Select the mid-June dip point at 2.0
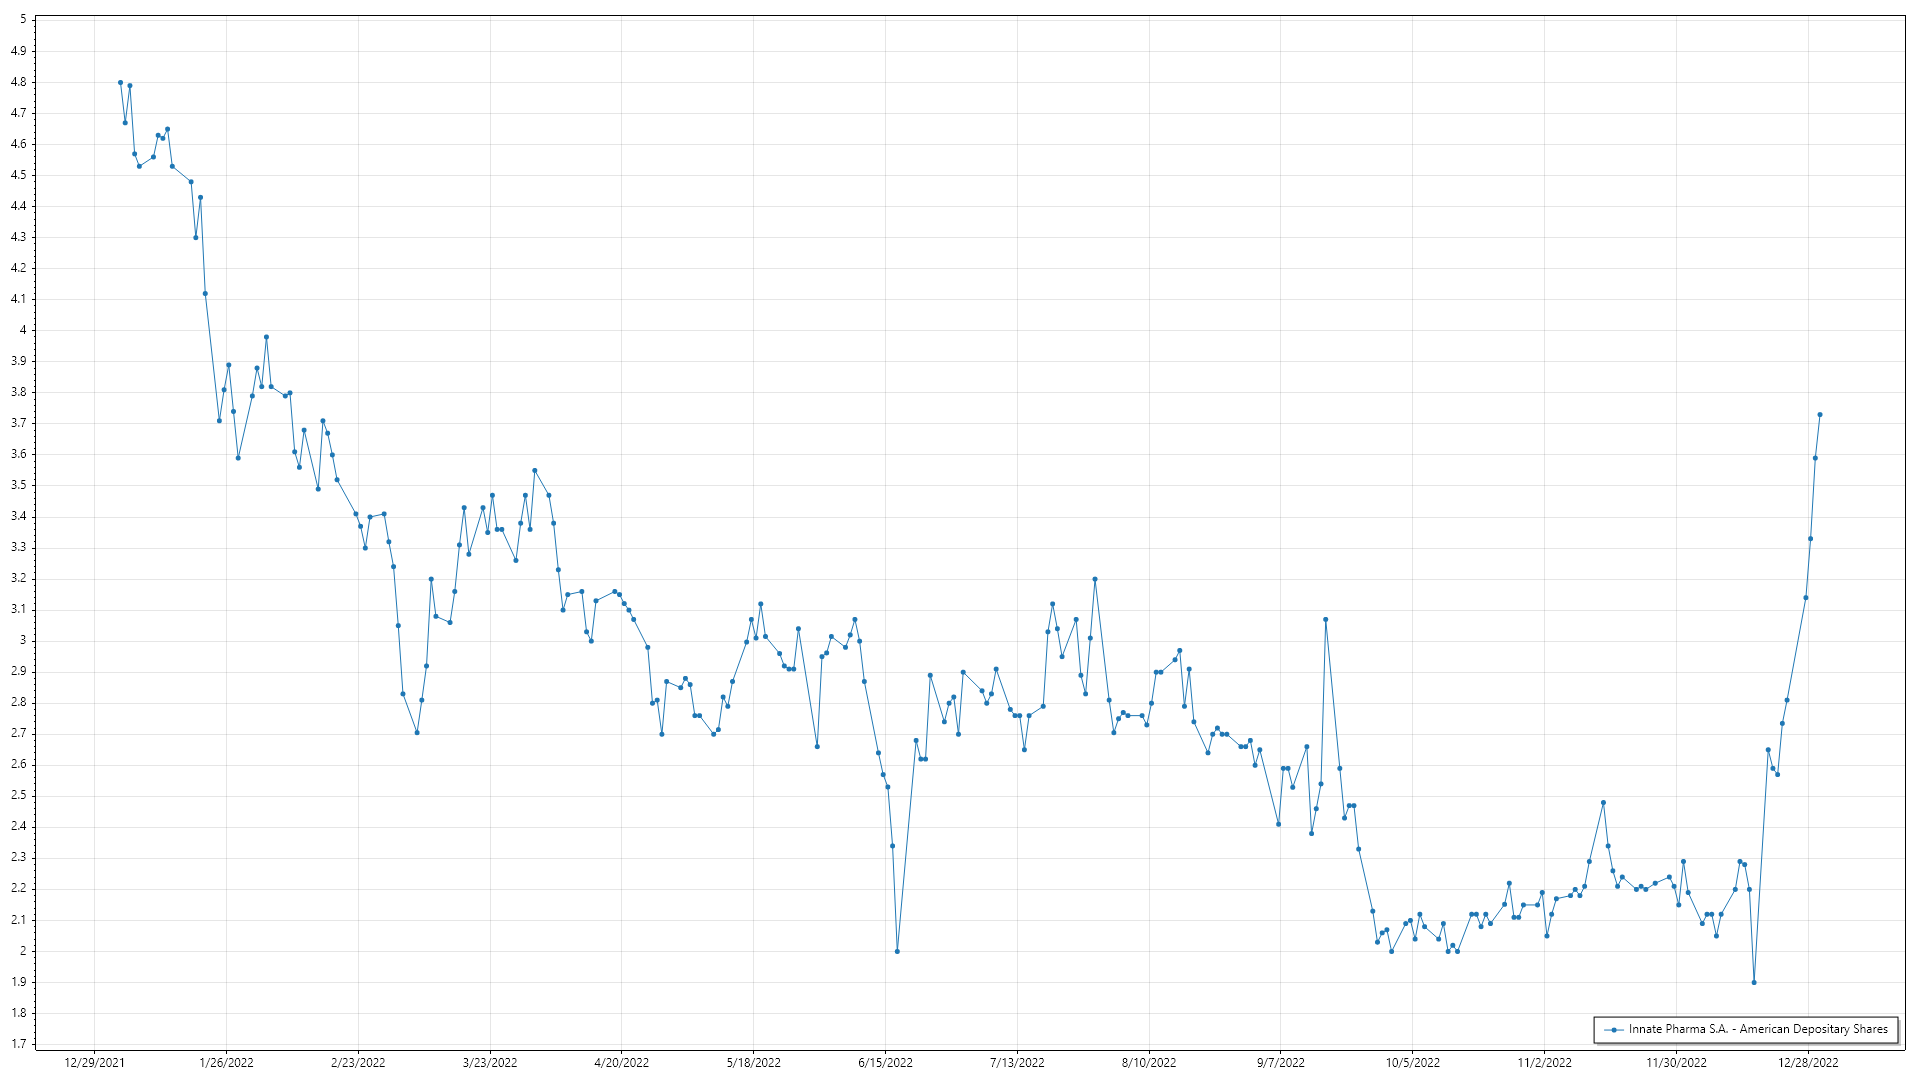The height and width of the screenshot is (1080, 1920). [x=897, y=951]
